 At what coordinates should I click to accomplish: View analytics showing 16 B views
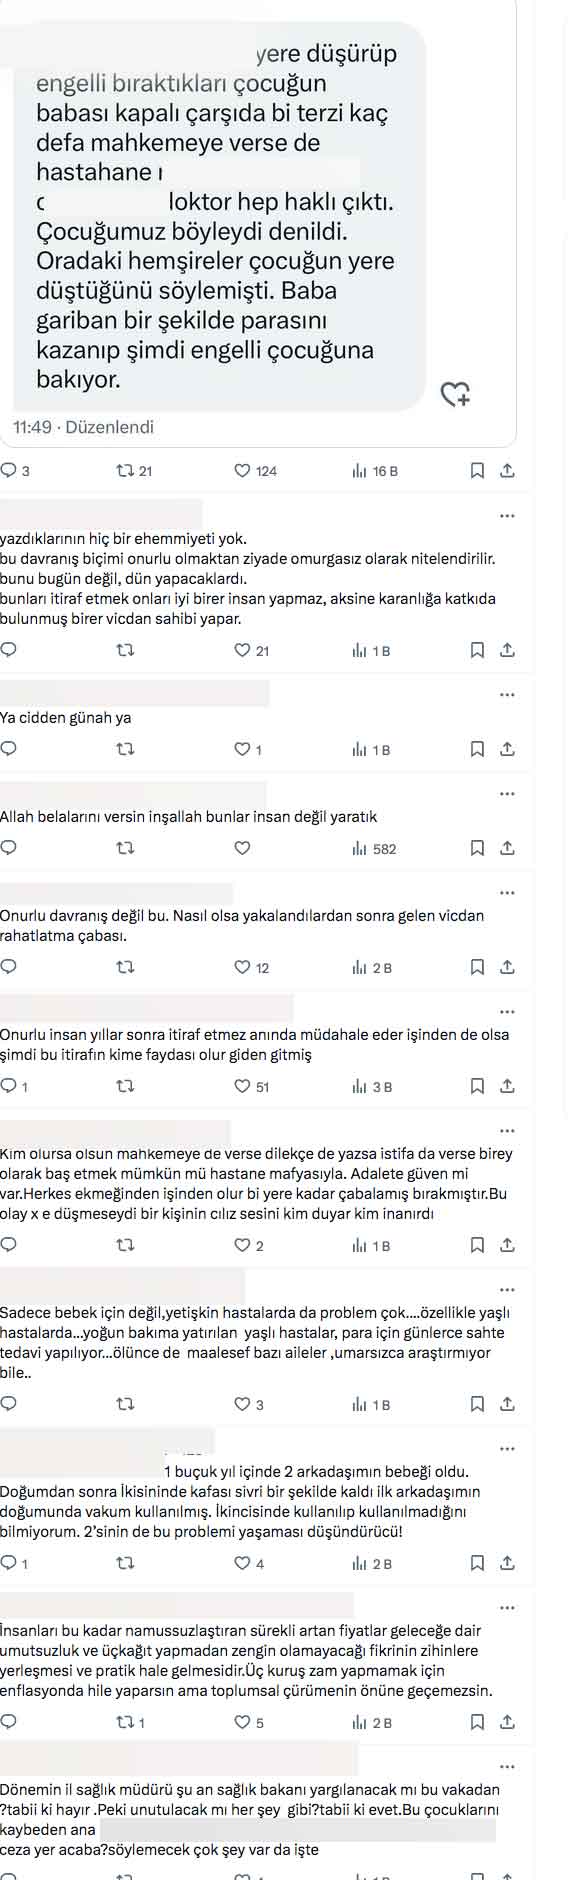click(x=375, y=471)
